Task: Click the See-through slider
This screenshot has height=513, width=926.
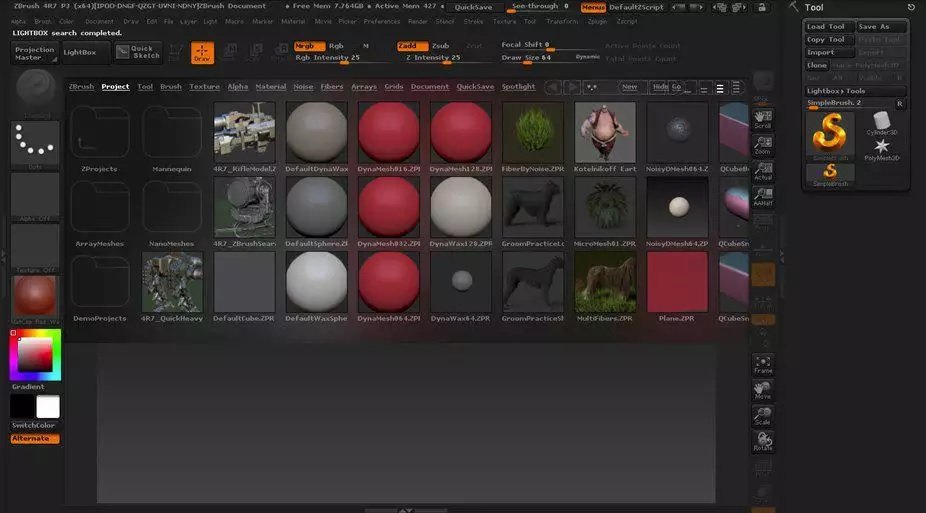Action: point(540,7)
